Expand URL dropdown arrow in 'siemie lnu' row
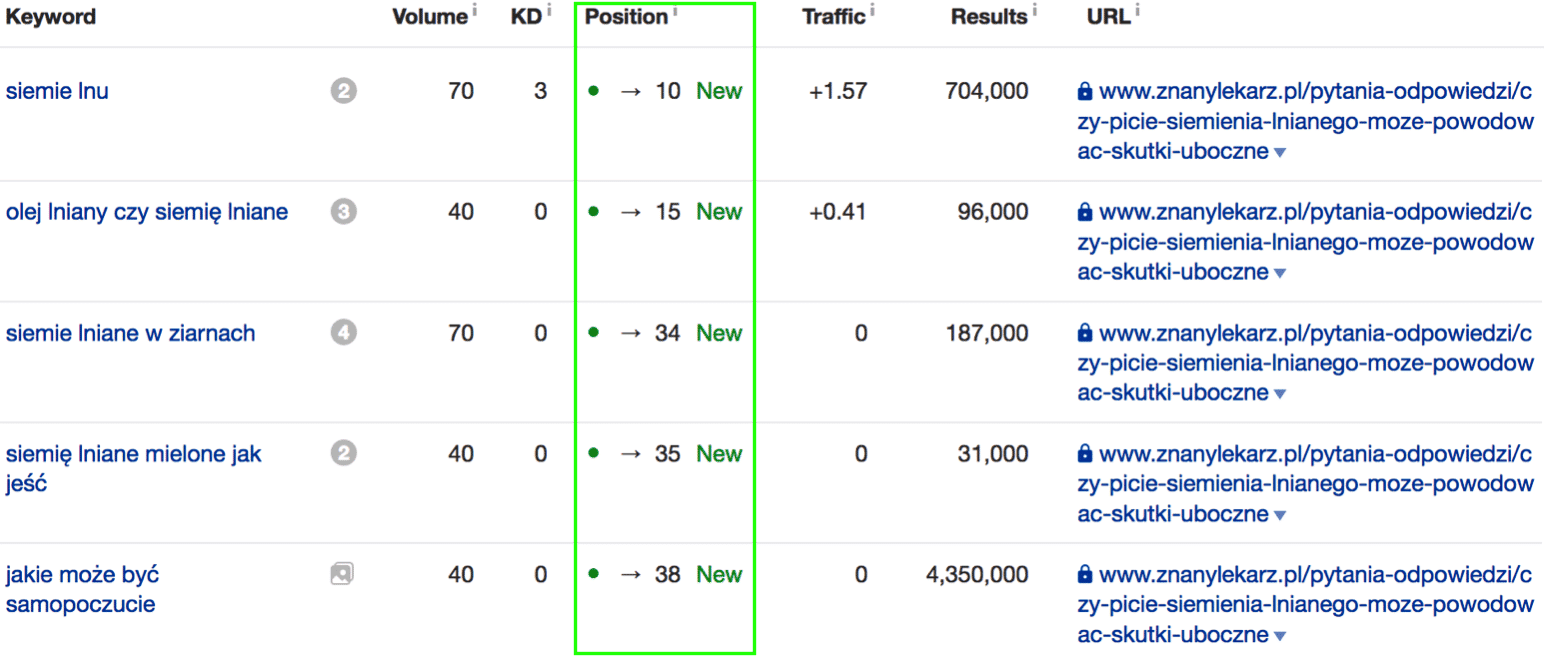 coord(1279,153)
